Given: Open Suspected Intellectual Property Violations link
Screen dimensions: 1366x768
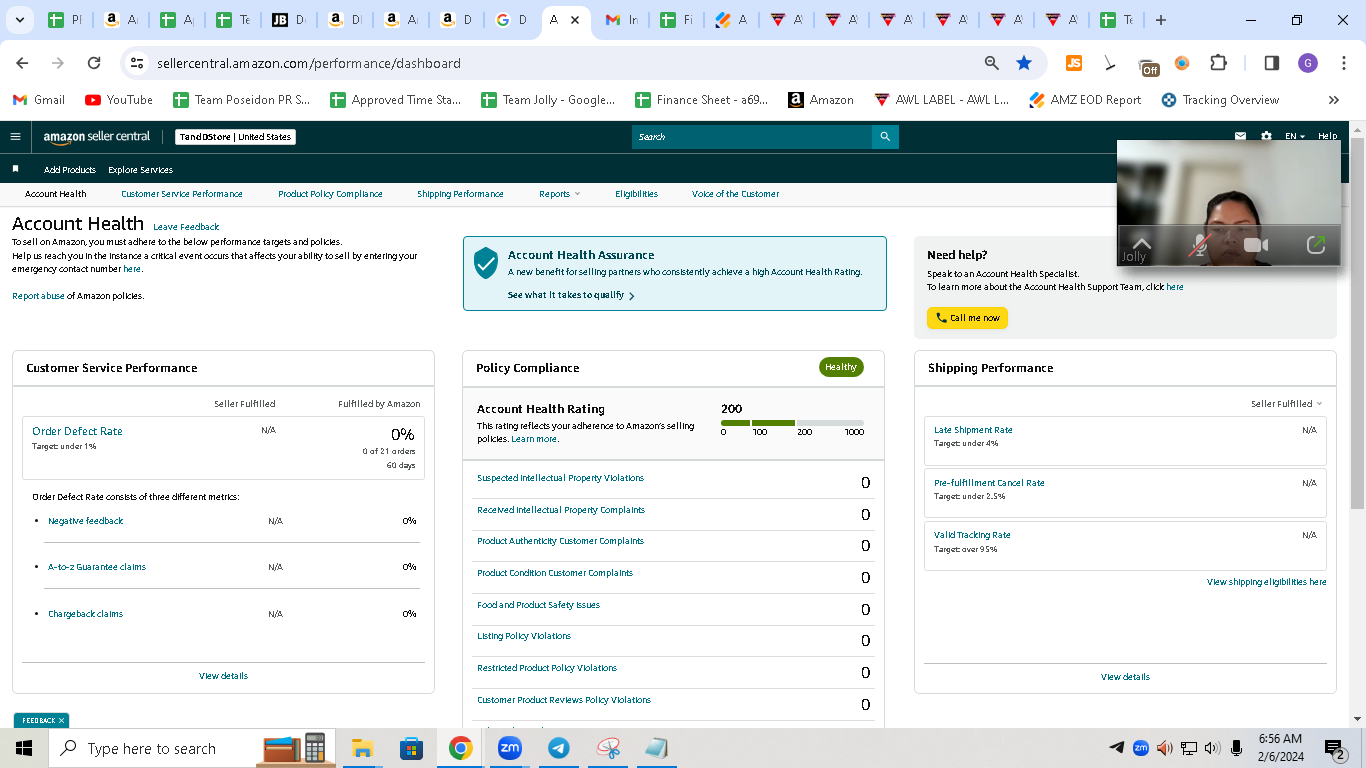Looking at the screenshot, I should pos(560,478).
